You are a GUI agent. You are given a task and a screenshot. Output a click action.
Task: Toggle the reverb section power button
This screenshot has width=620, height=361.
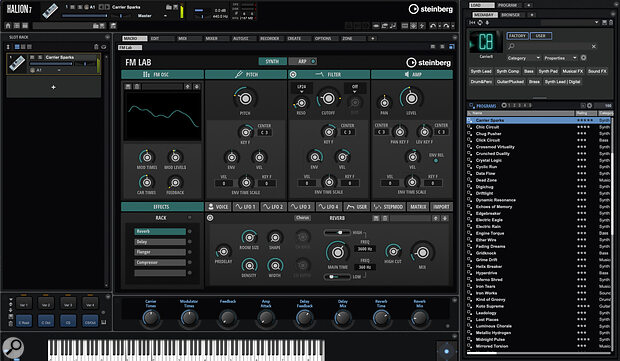coord(210,218)
